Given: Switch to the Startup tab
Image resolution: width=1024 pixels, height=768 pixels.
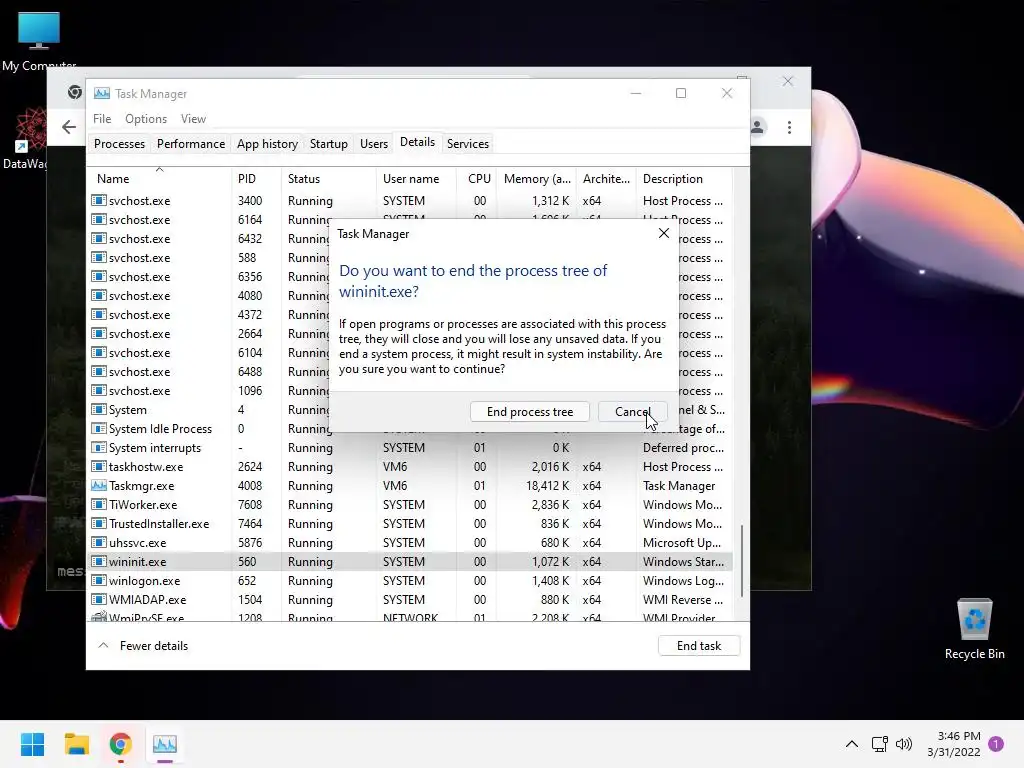Looking at the screenshot, I should point(328,144).
